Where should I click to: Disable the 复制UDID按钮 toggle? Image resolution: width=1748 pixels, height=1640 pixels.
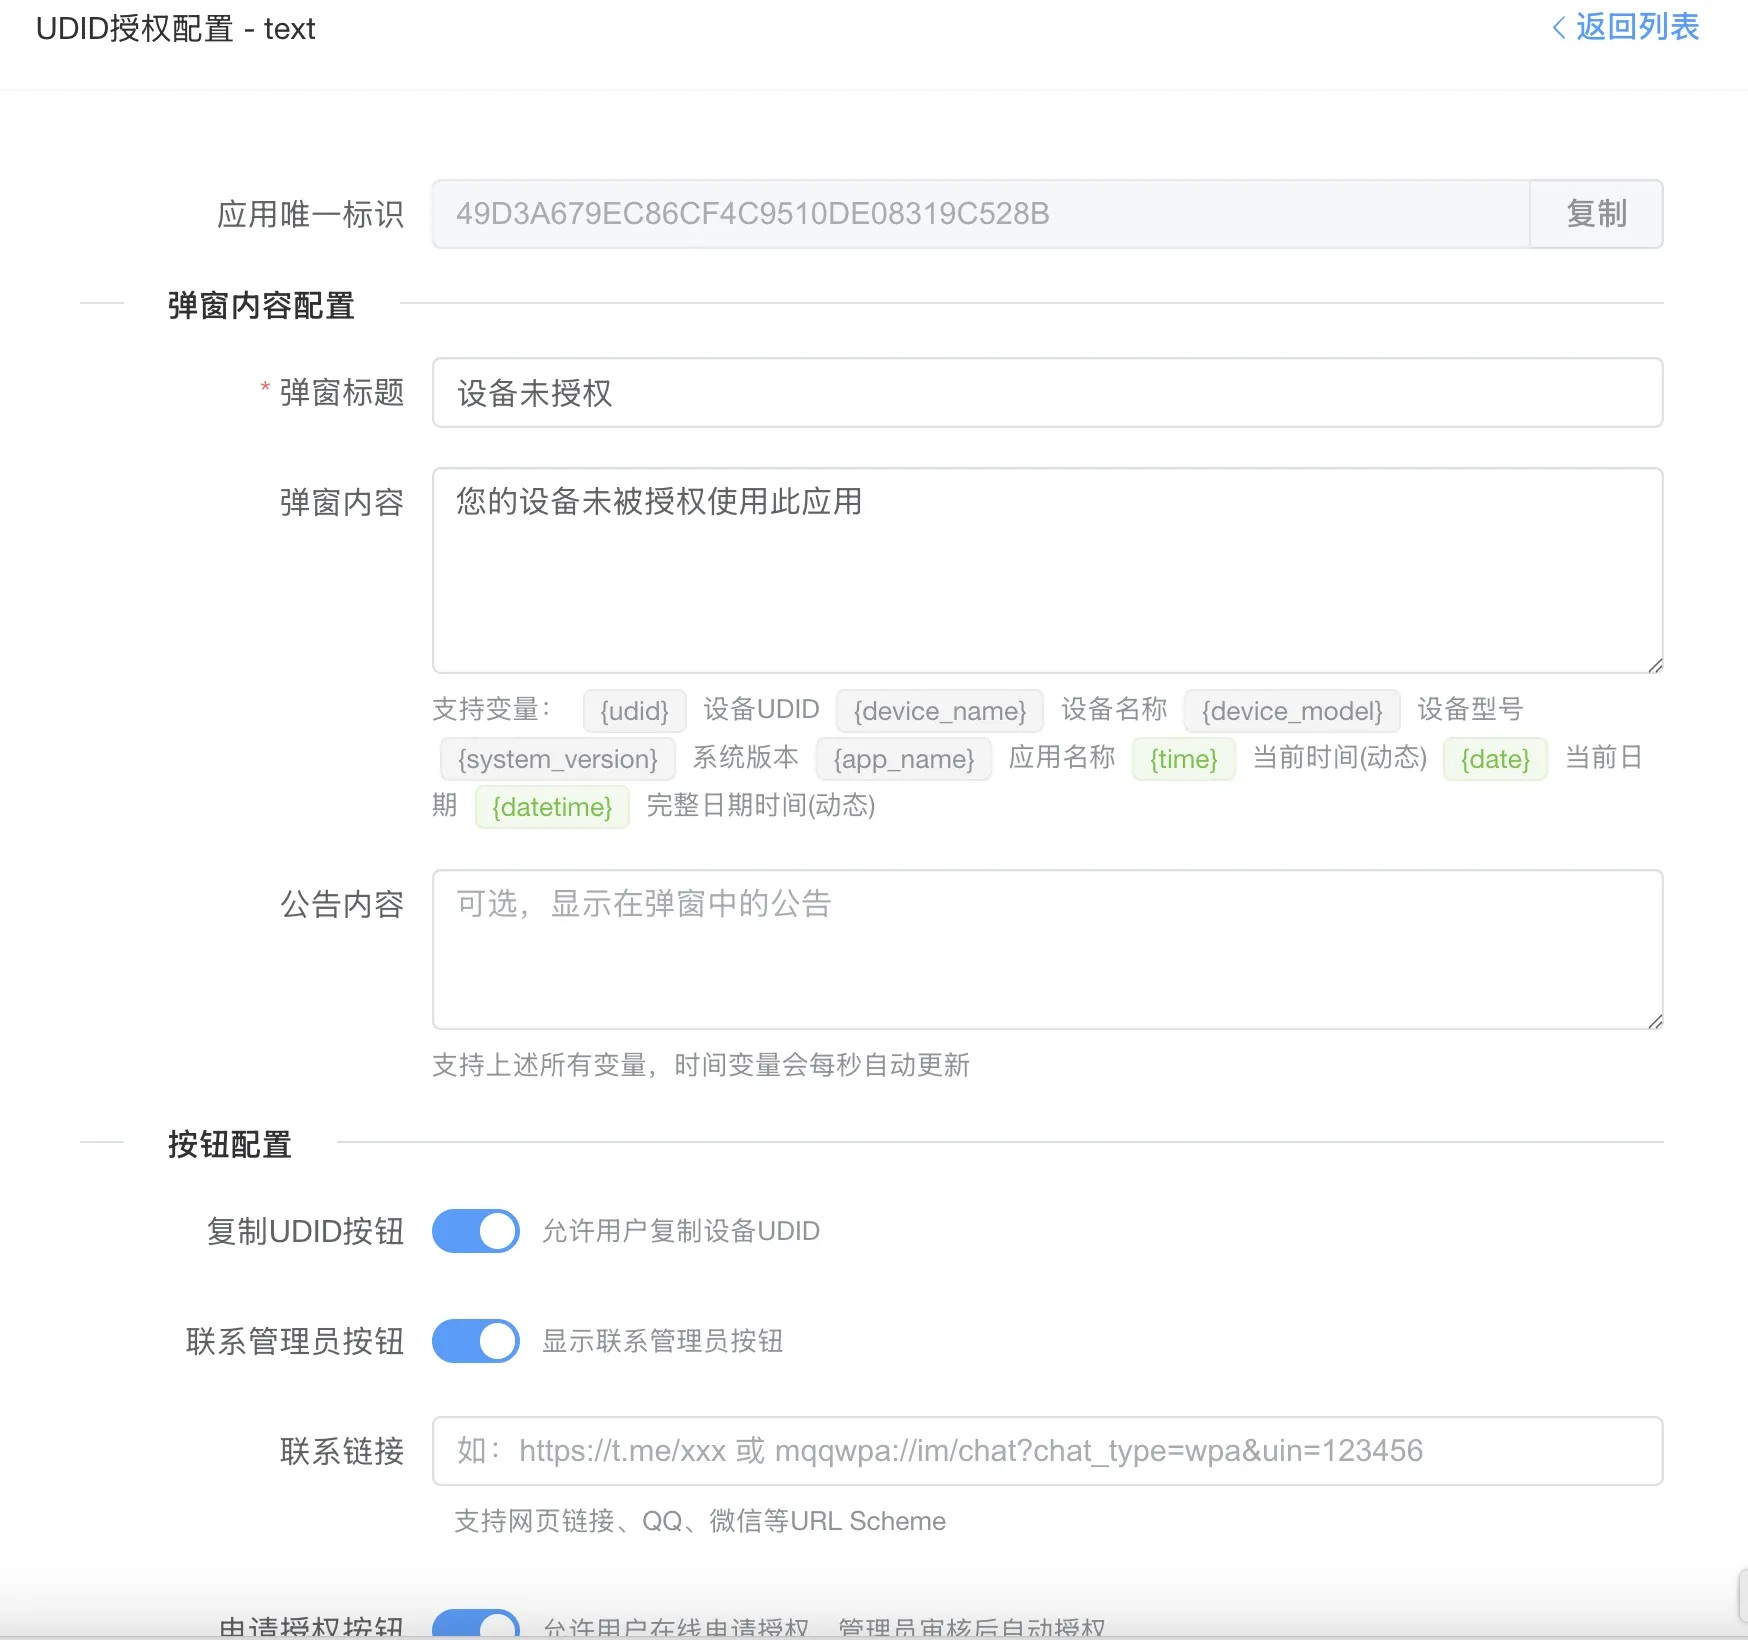click(x=475, y=1231)
